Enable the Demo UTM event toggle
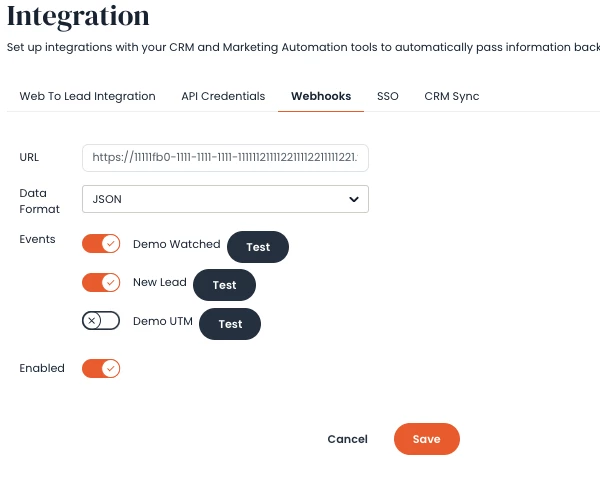 (101, 321)
